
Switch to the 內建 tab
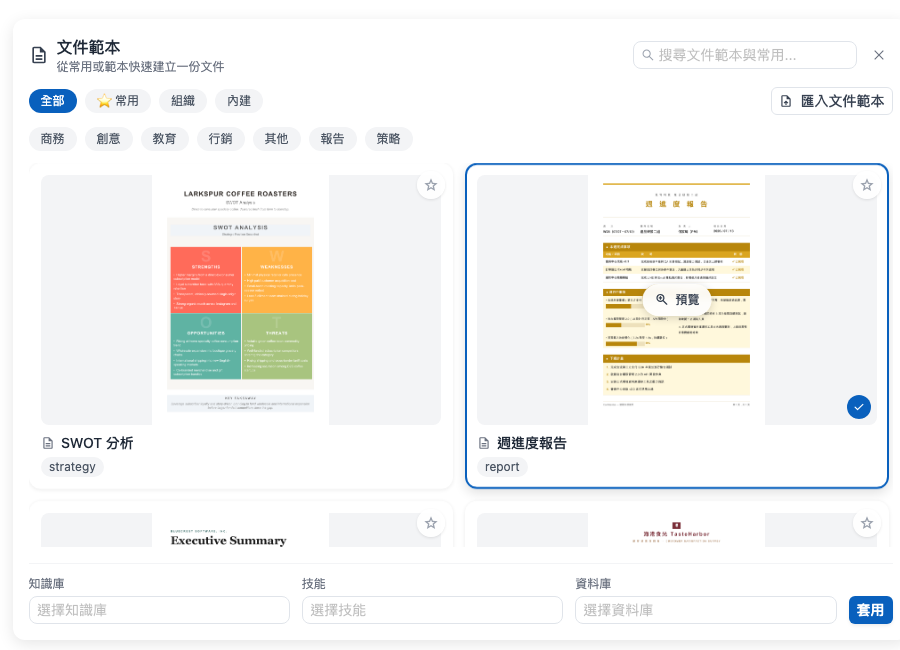pos(239,101)
